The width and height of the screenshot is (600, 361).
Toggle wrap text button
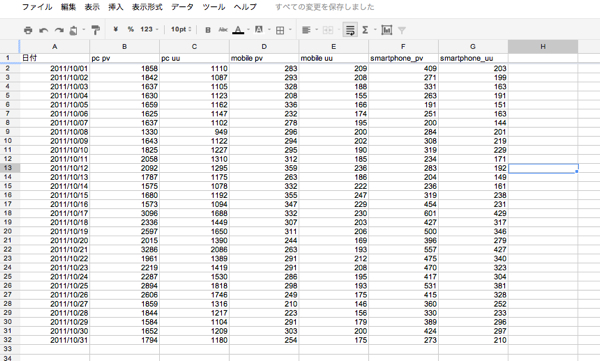coord(350,30)
